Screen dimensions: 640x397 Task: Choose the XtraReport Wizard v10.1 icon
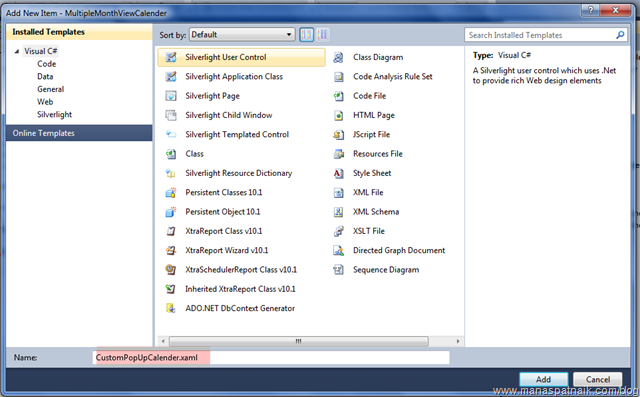(171, 250)
